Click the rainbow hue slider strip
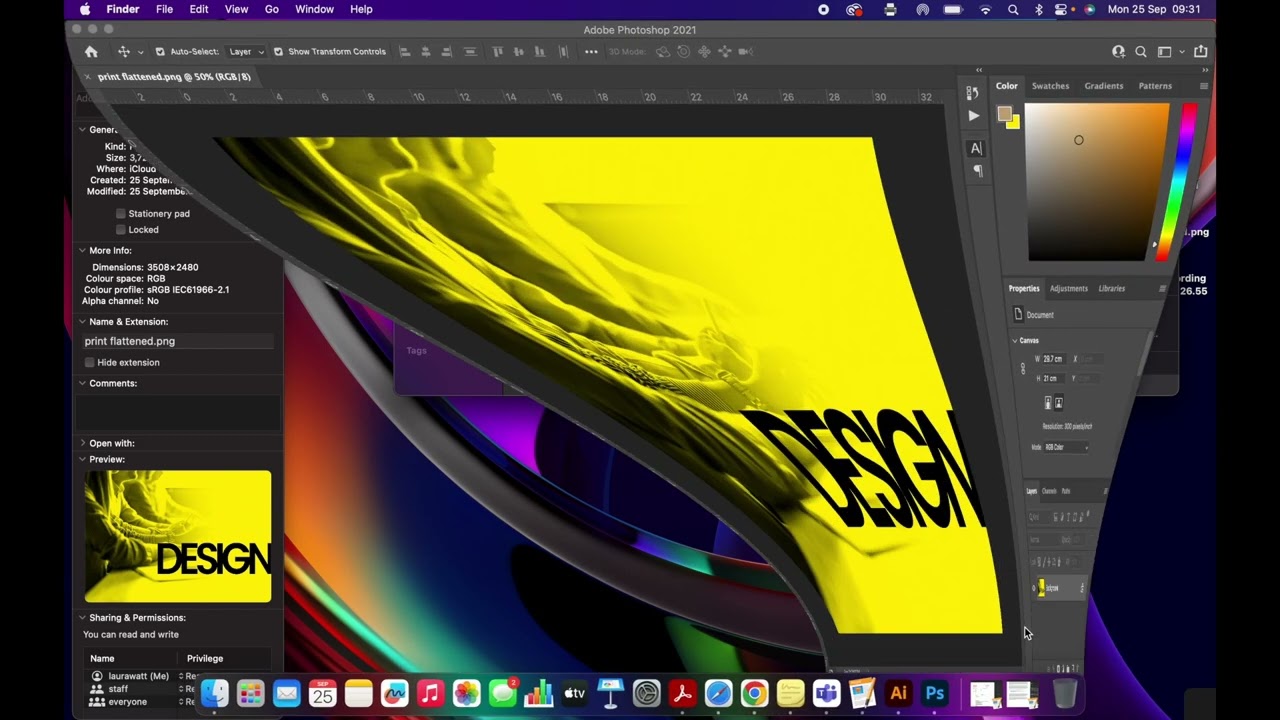 tap(1176, 180)
